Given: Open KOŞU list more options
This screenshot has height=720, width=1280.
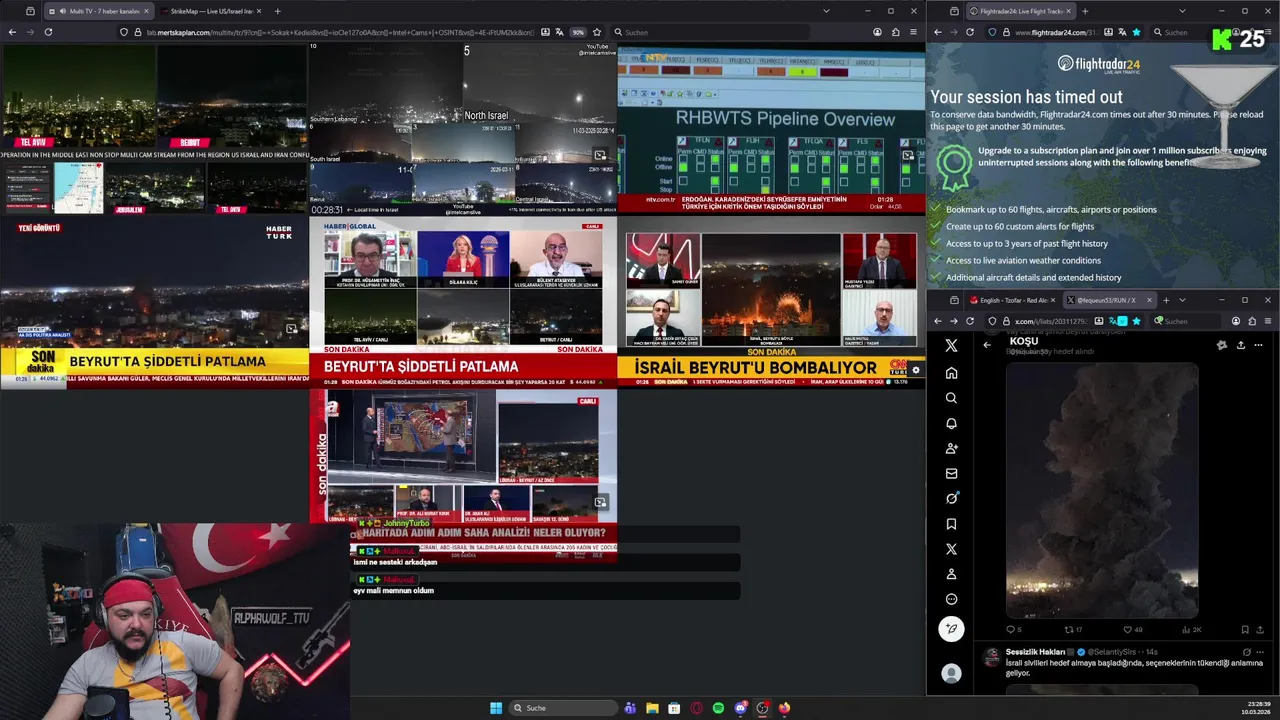Looking at the screenshot, I should pos(1258,345).
